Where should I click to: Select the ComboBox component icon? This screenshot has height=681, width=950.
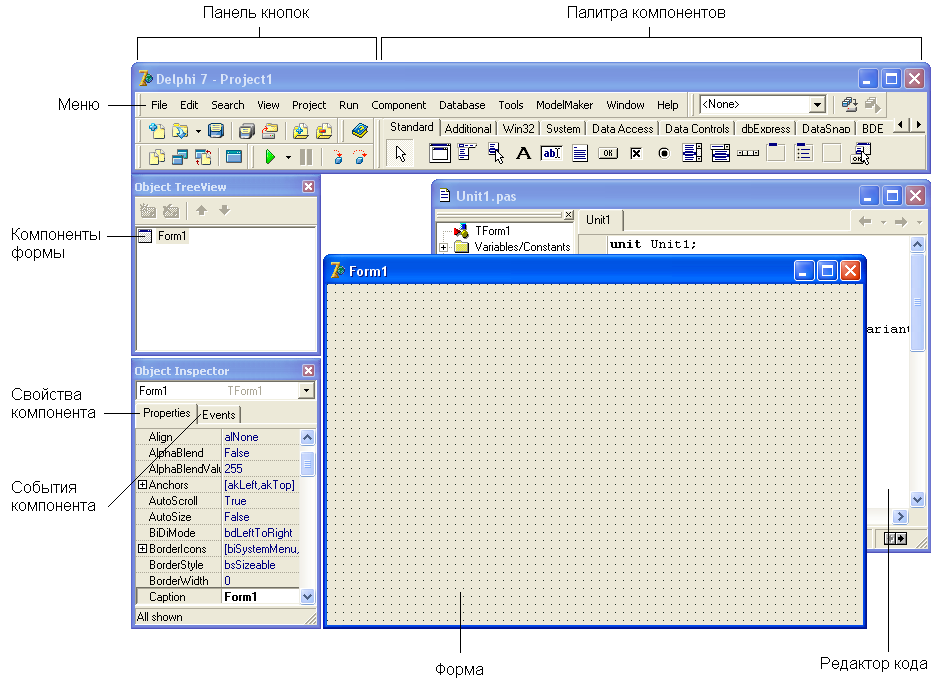pyautogui.click(x=720, y=153)
